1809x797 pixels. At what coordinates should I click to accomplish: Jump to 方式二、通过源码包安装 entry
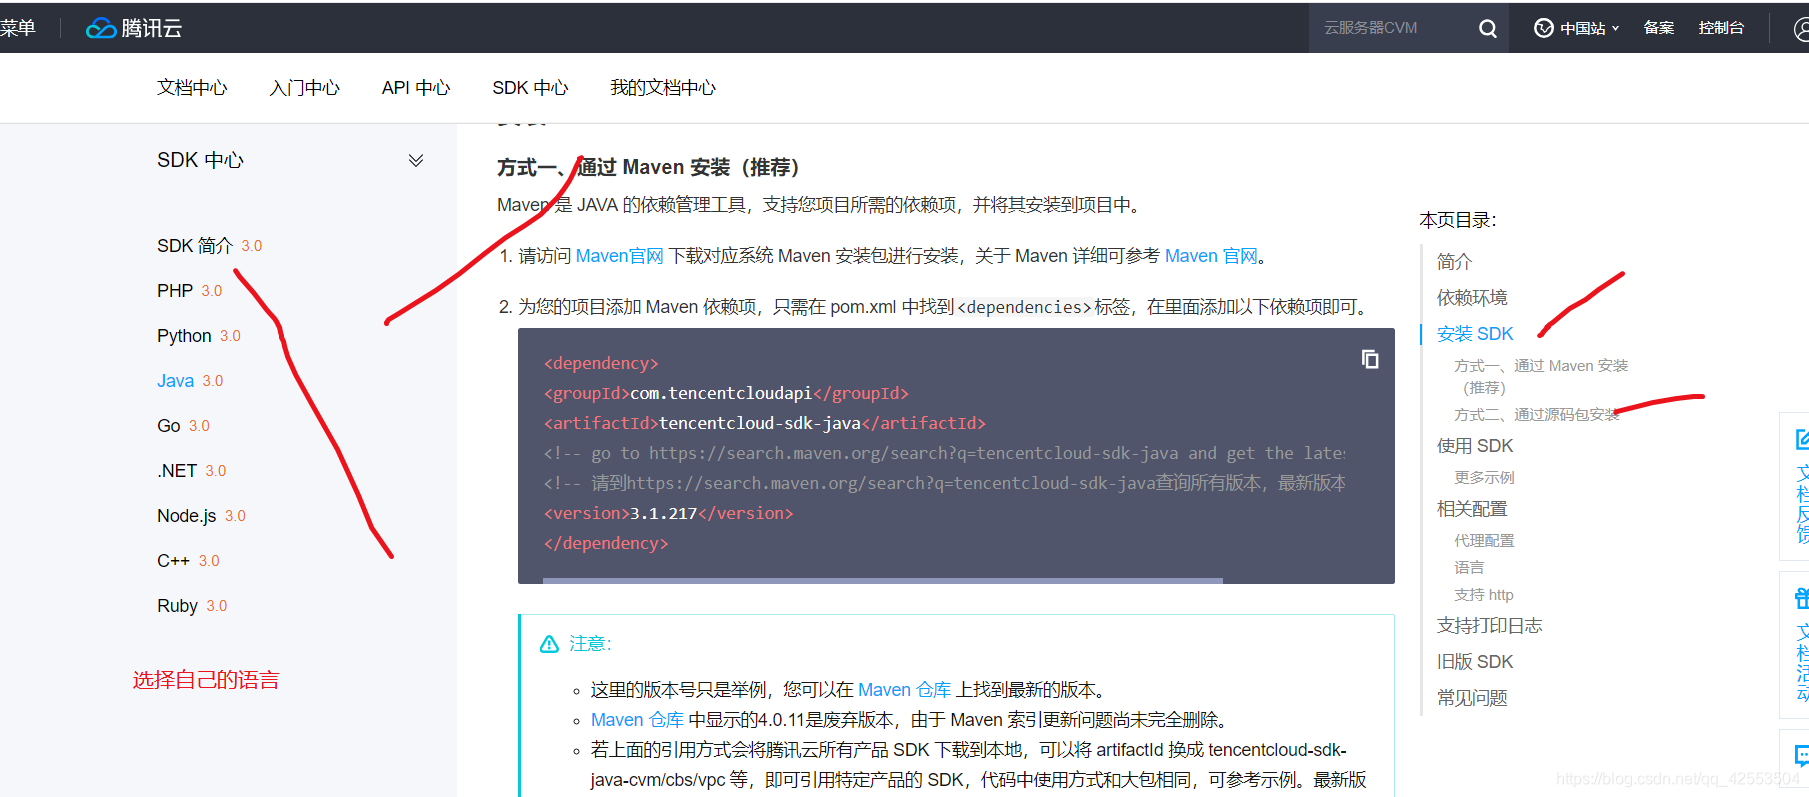[x=1536, y=414]
